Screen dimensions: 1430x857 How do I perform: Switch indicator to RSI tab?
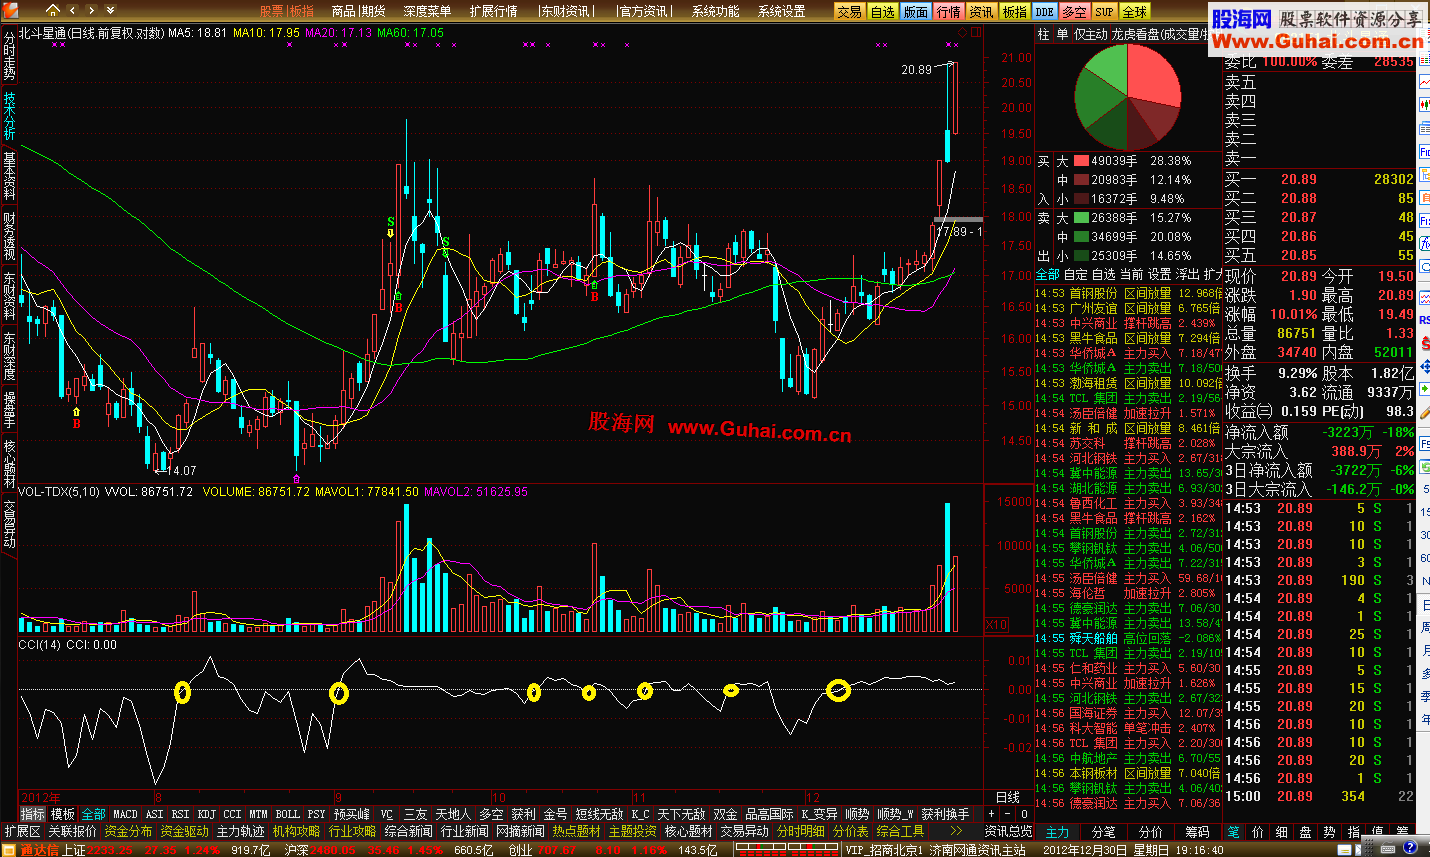pos(180,814)
